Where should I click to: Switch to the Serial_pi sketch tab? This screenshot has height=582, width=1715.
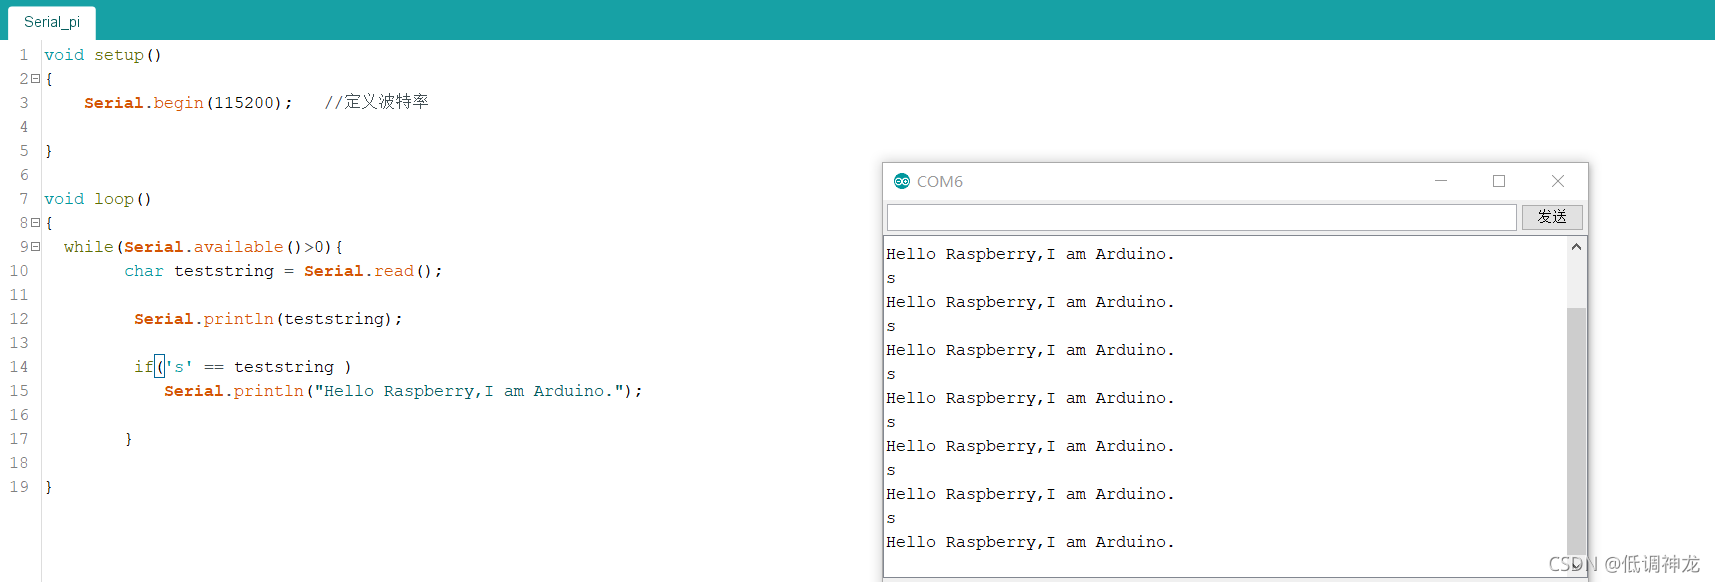(x=52, y=22)
